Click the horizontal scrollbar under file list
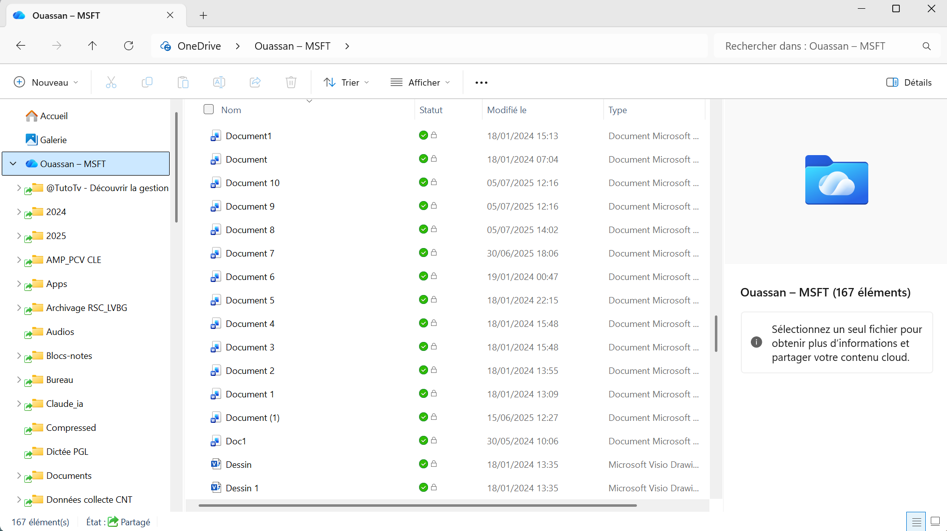The image size is (947, 531). pyautogui.click(x=417, y=505)
